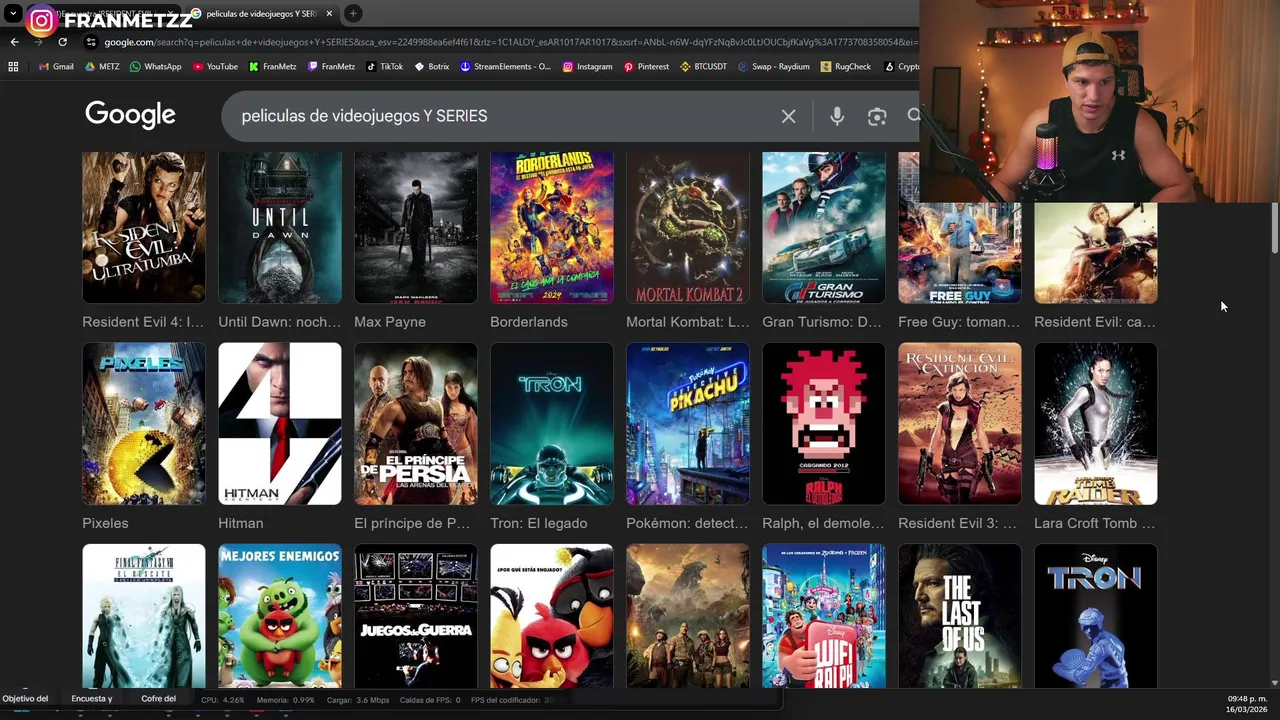Image resolution: width=1280 pixels, height=720 pixels.
Task: Search by image with camera icon
Action: [x=877, y=116]
